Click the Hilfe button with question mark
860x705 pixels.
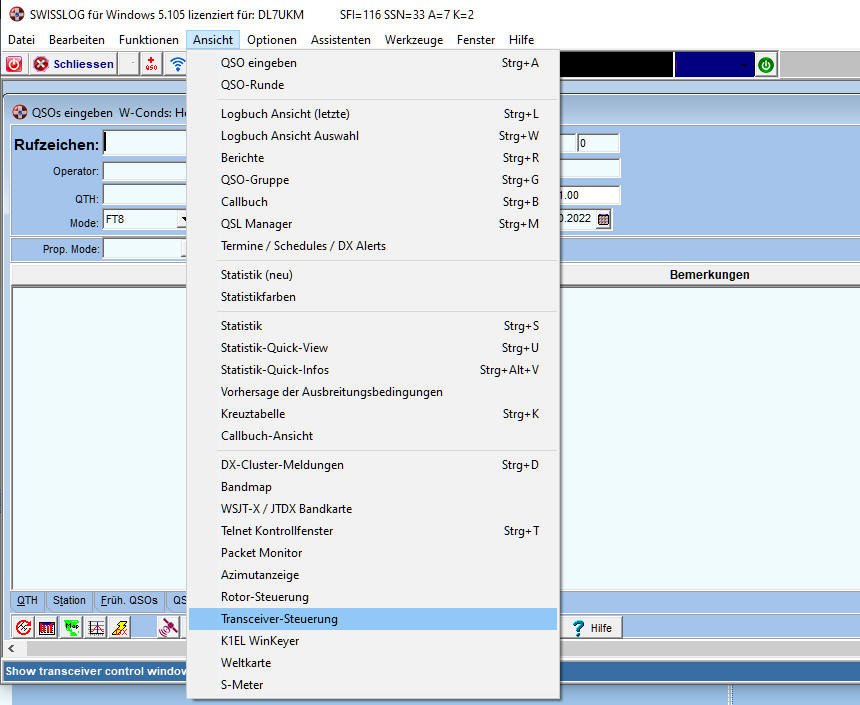[591, 627]
